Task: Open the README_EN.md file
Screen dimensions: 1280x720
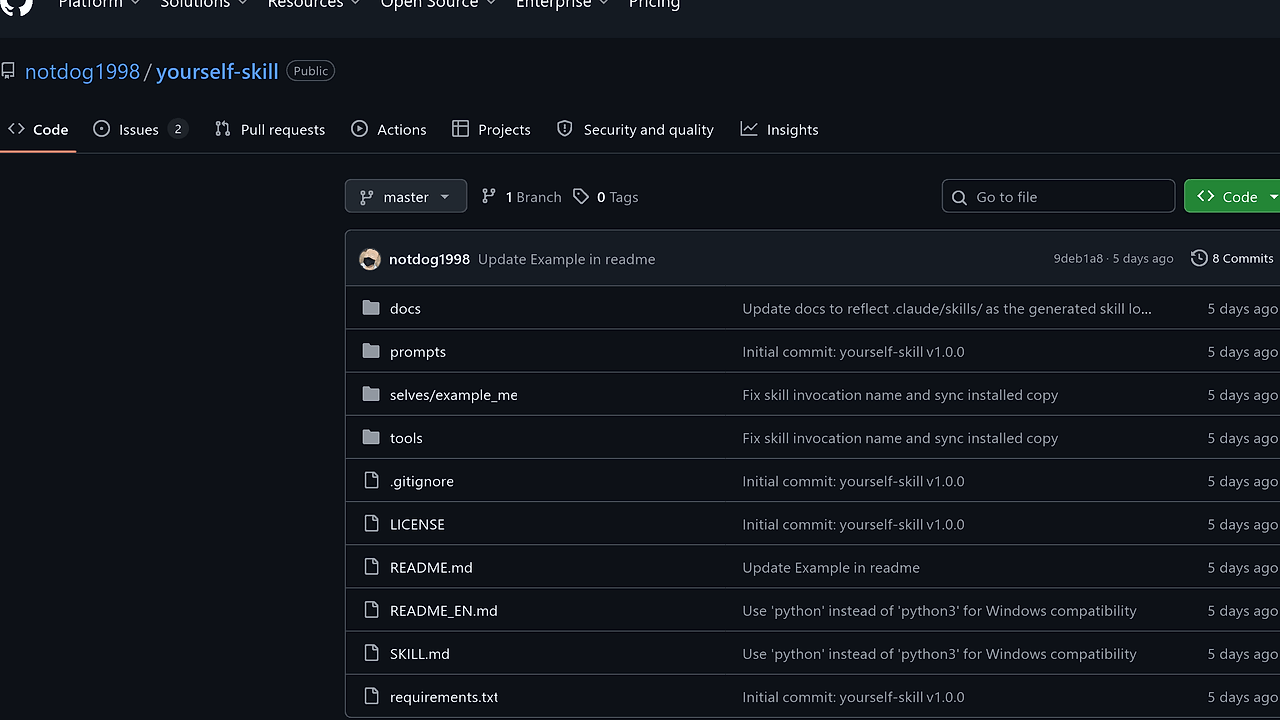Action: tap(444, 610)
